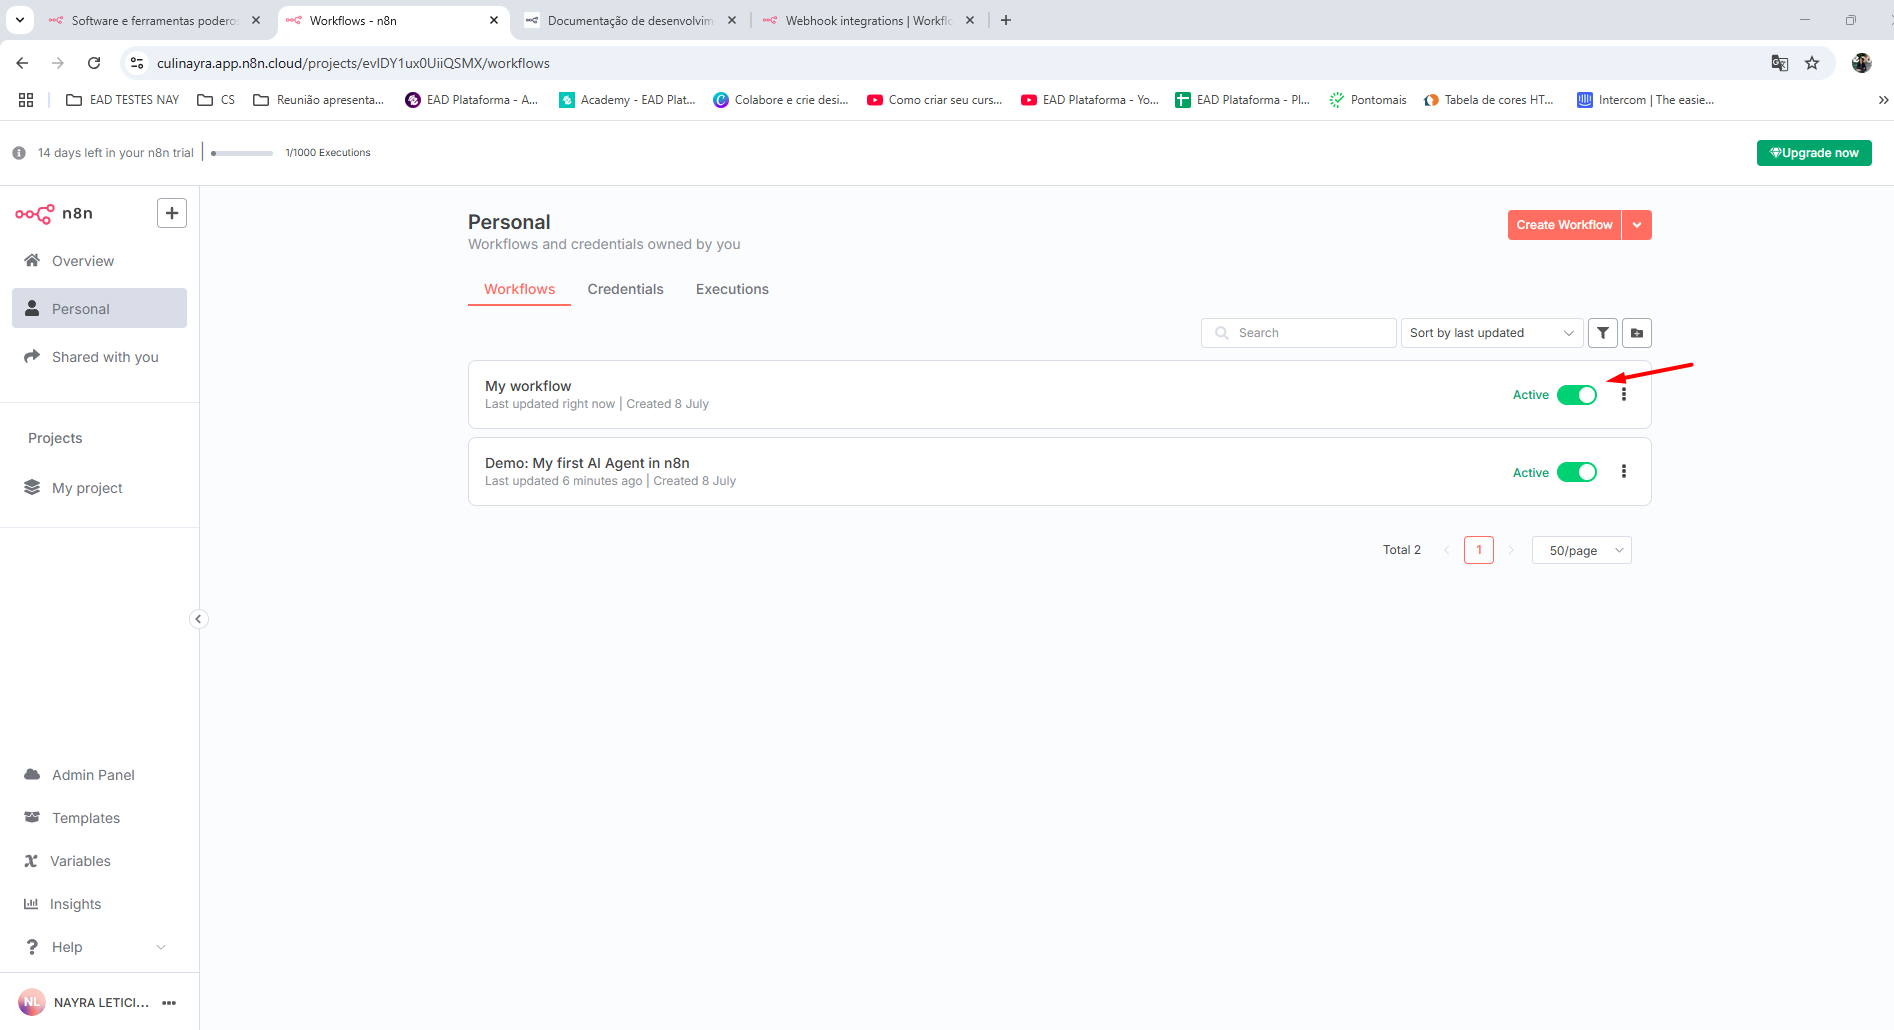Screen dimensions: 1894x1030
Task: Open EAD TESTES NAY bookmark folder
Action: pyautogui.click(x=122, y=100)
